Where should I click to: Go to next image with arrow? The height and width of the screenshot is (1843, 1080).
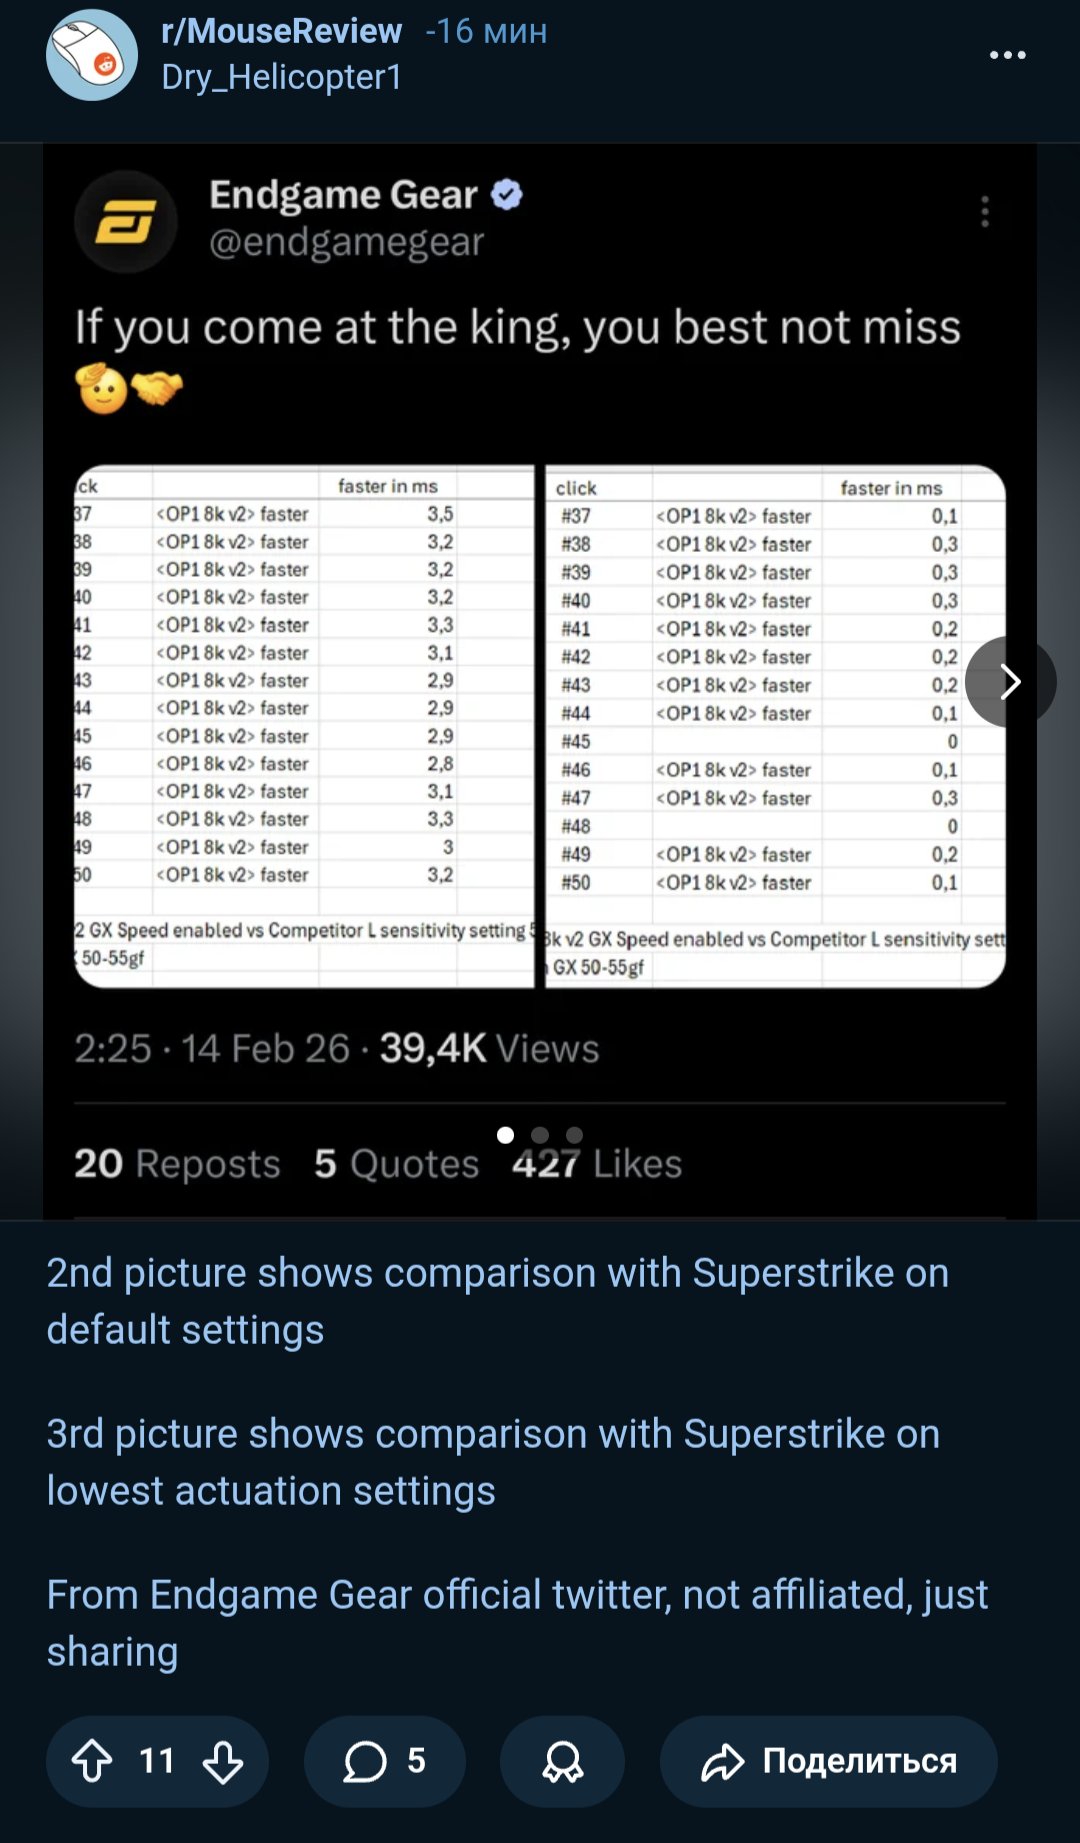[x=1010, y=682]
